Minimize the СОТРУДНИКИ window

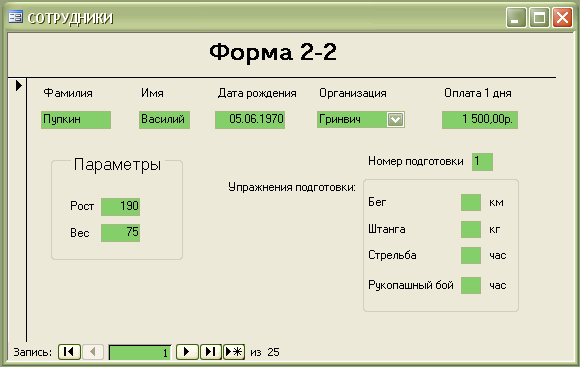point(516,17)
